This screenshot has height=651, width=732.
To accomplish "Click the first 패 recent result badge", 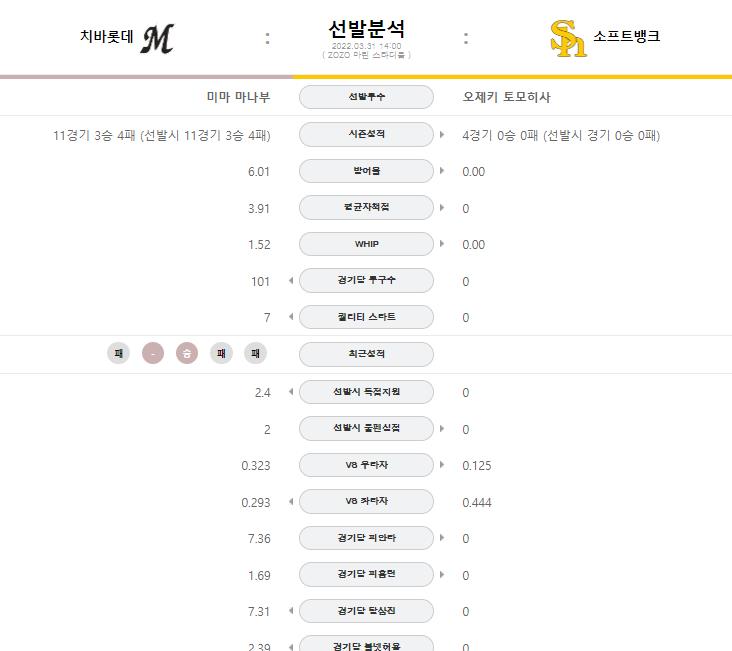I will click(119, 353).
